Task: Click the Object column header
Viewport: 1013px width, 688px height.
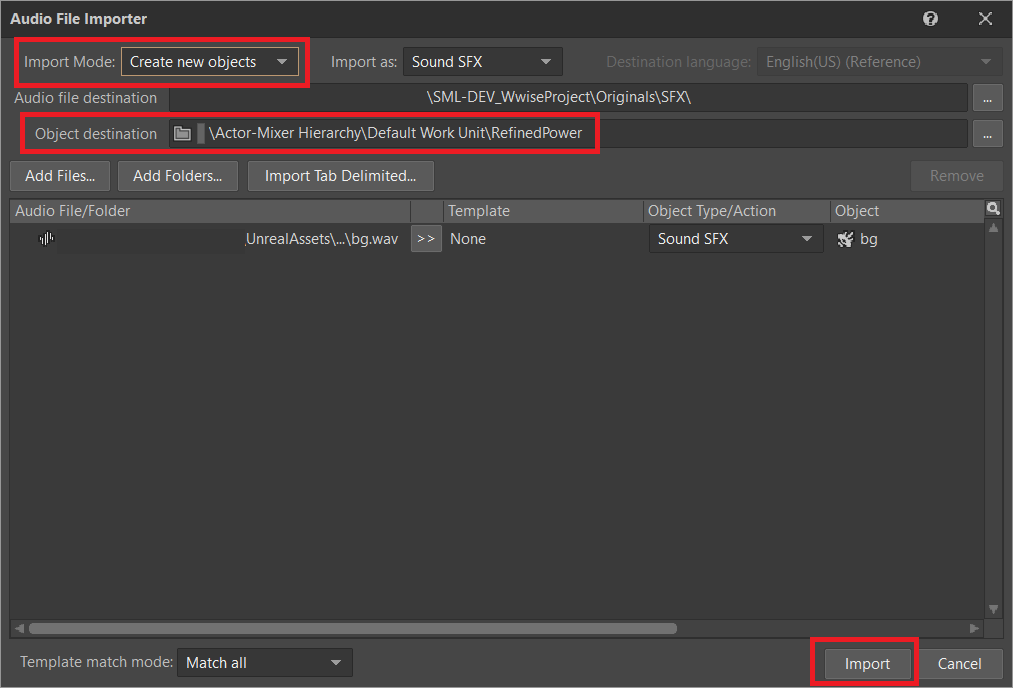Action: (907, 211)
